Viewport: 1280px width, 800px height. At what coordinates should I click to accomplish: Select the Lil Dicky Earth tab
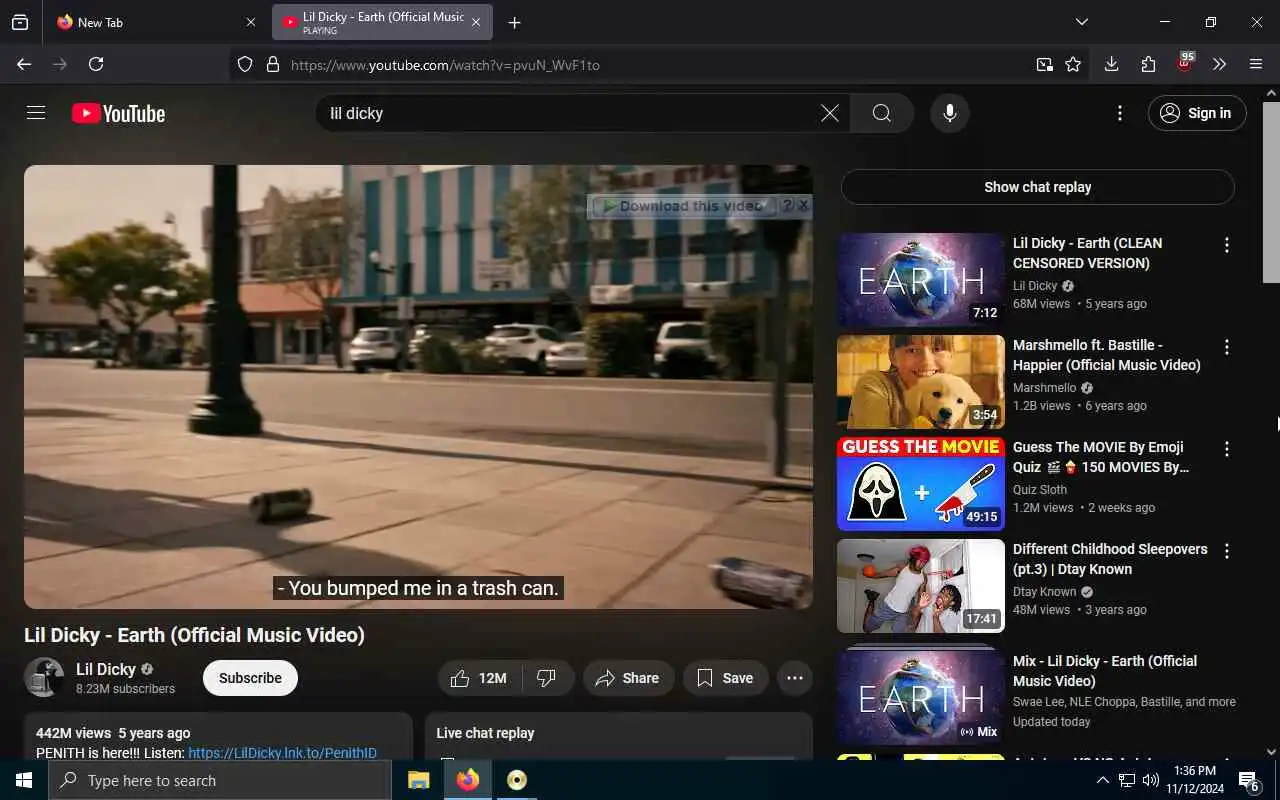[x=382, y=22]
